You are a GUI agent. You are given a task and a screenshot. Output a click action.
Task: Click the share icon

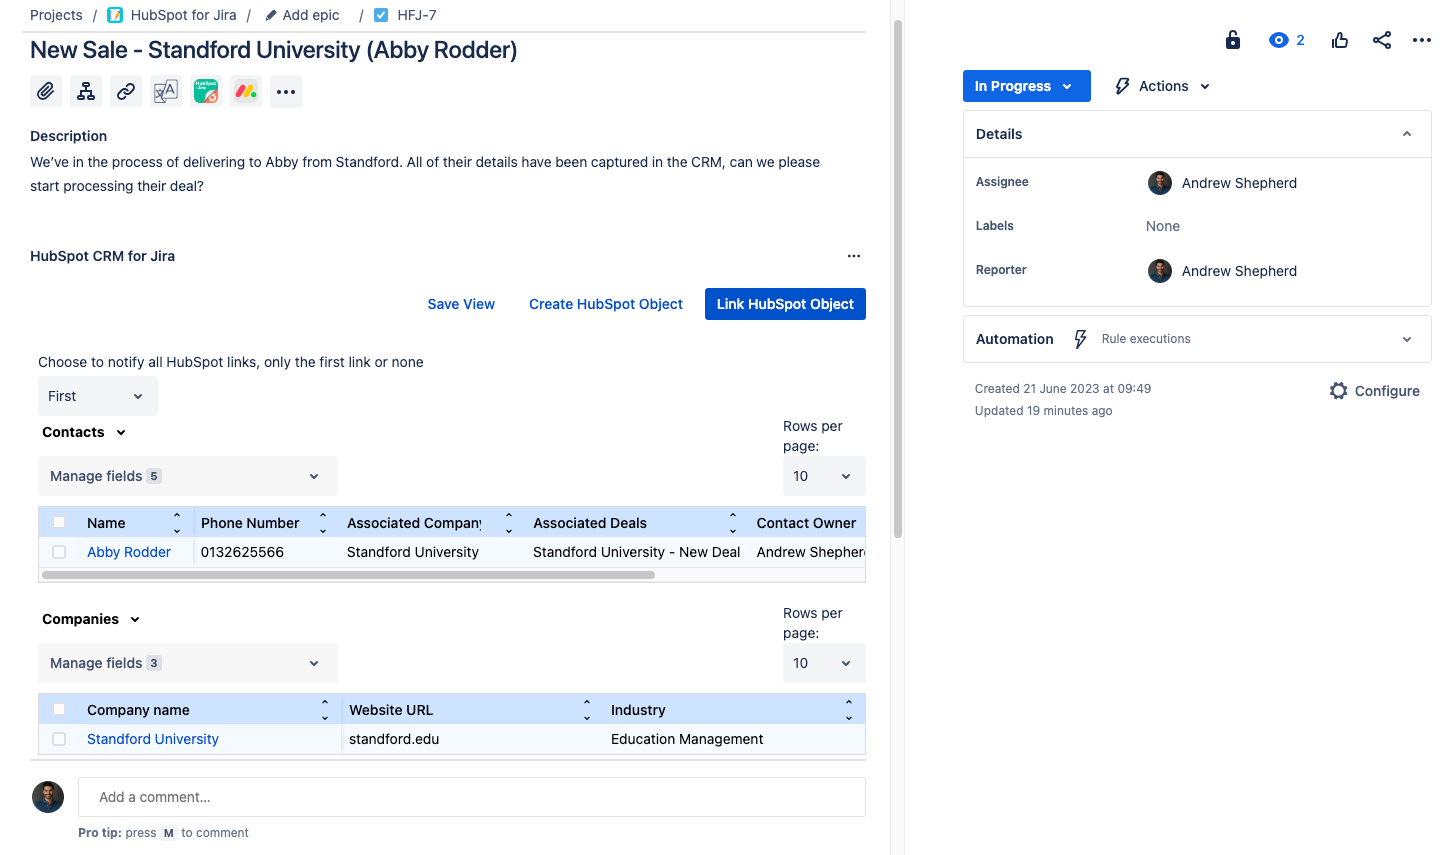pos(1382,40)
